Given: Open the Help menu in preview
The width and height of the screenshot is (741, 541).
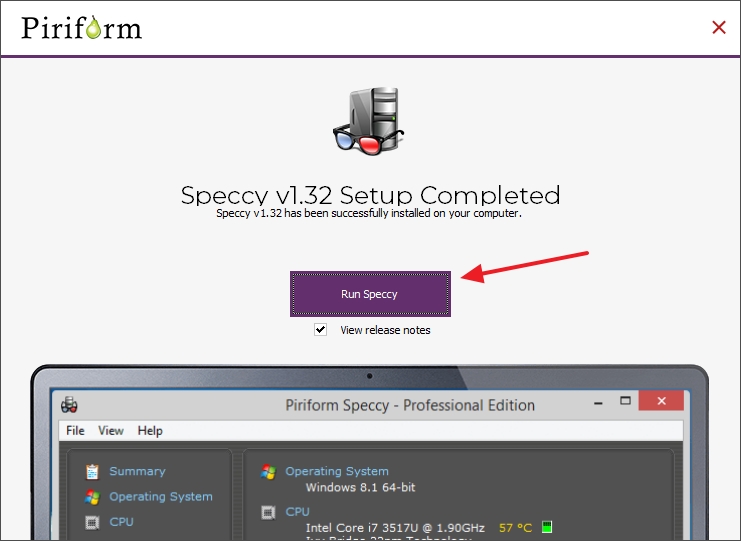Looking at the screenshot, I should pos(150,431).
